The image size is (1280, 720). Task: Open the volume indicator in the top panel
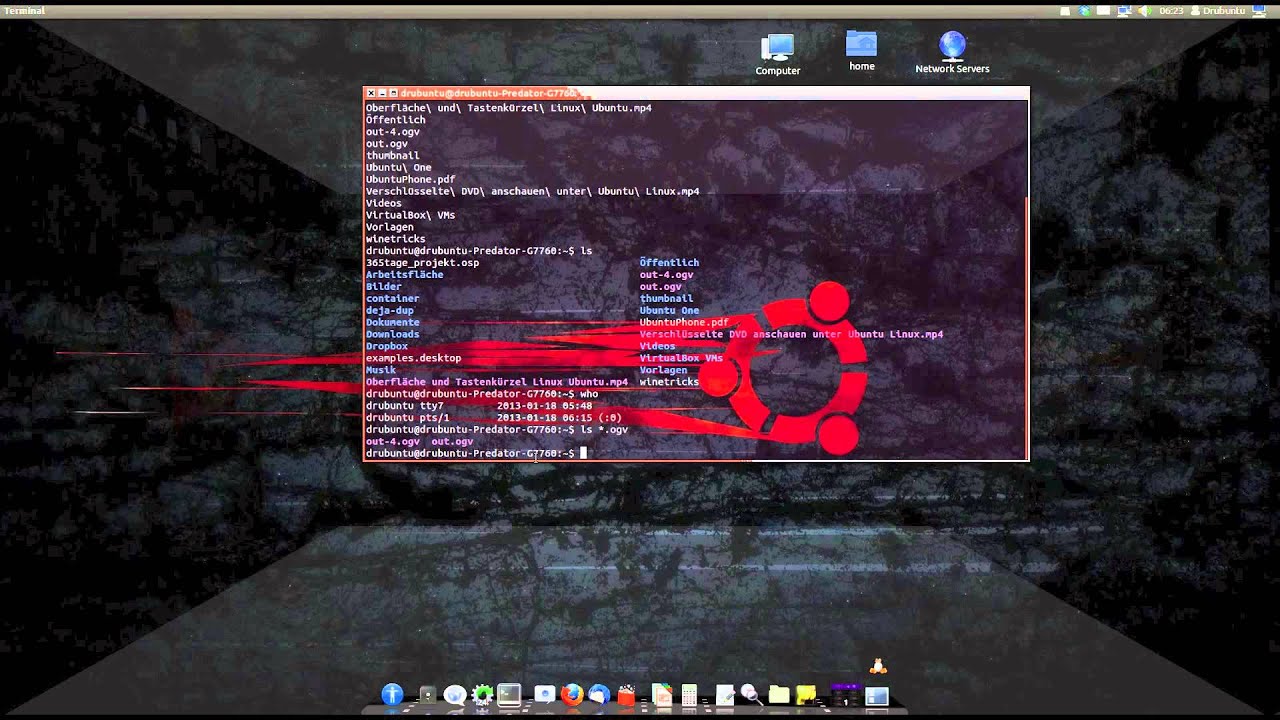click(1145, 11)
